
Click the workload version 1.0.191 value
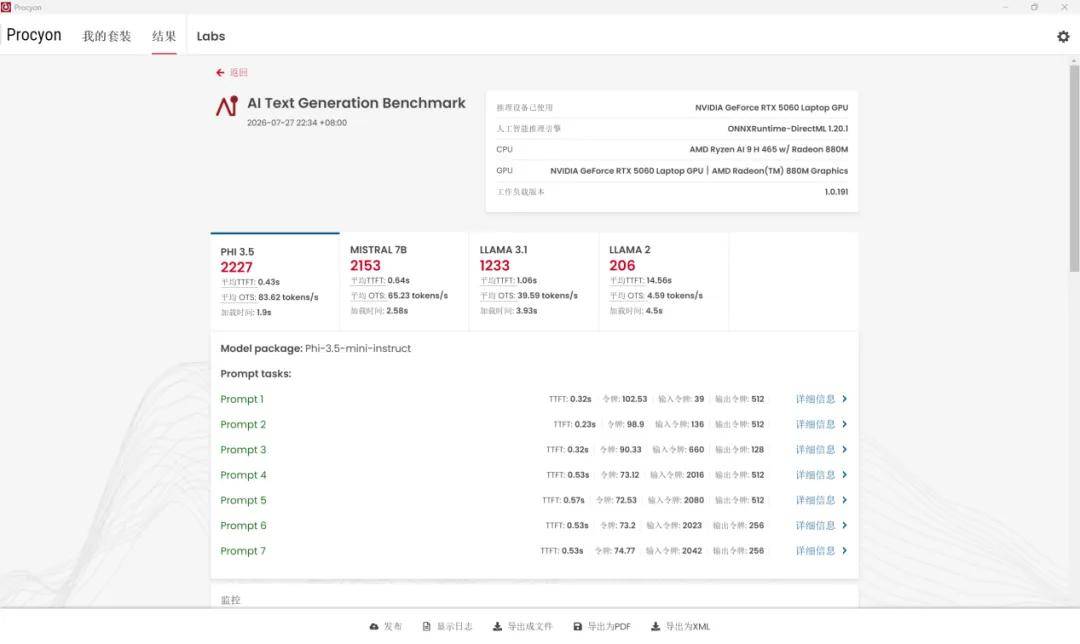[x=836, y=192]
